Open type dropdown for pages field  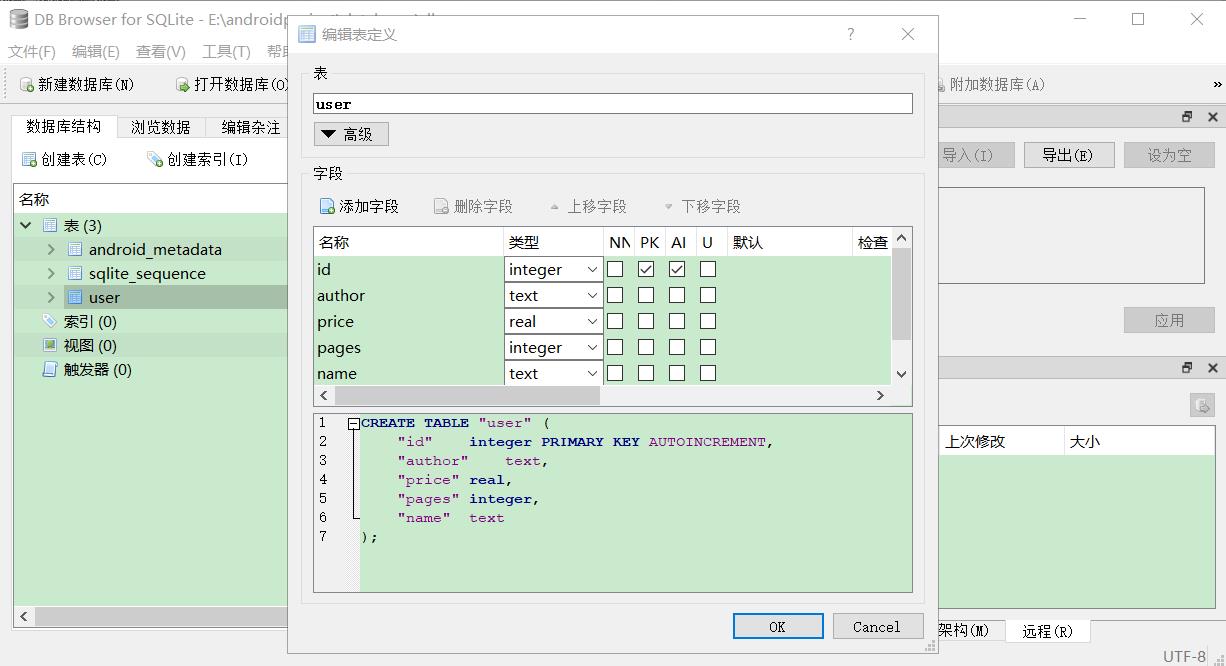(x=553, y=347)
